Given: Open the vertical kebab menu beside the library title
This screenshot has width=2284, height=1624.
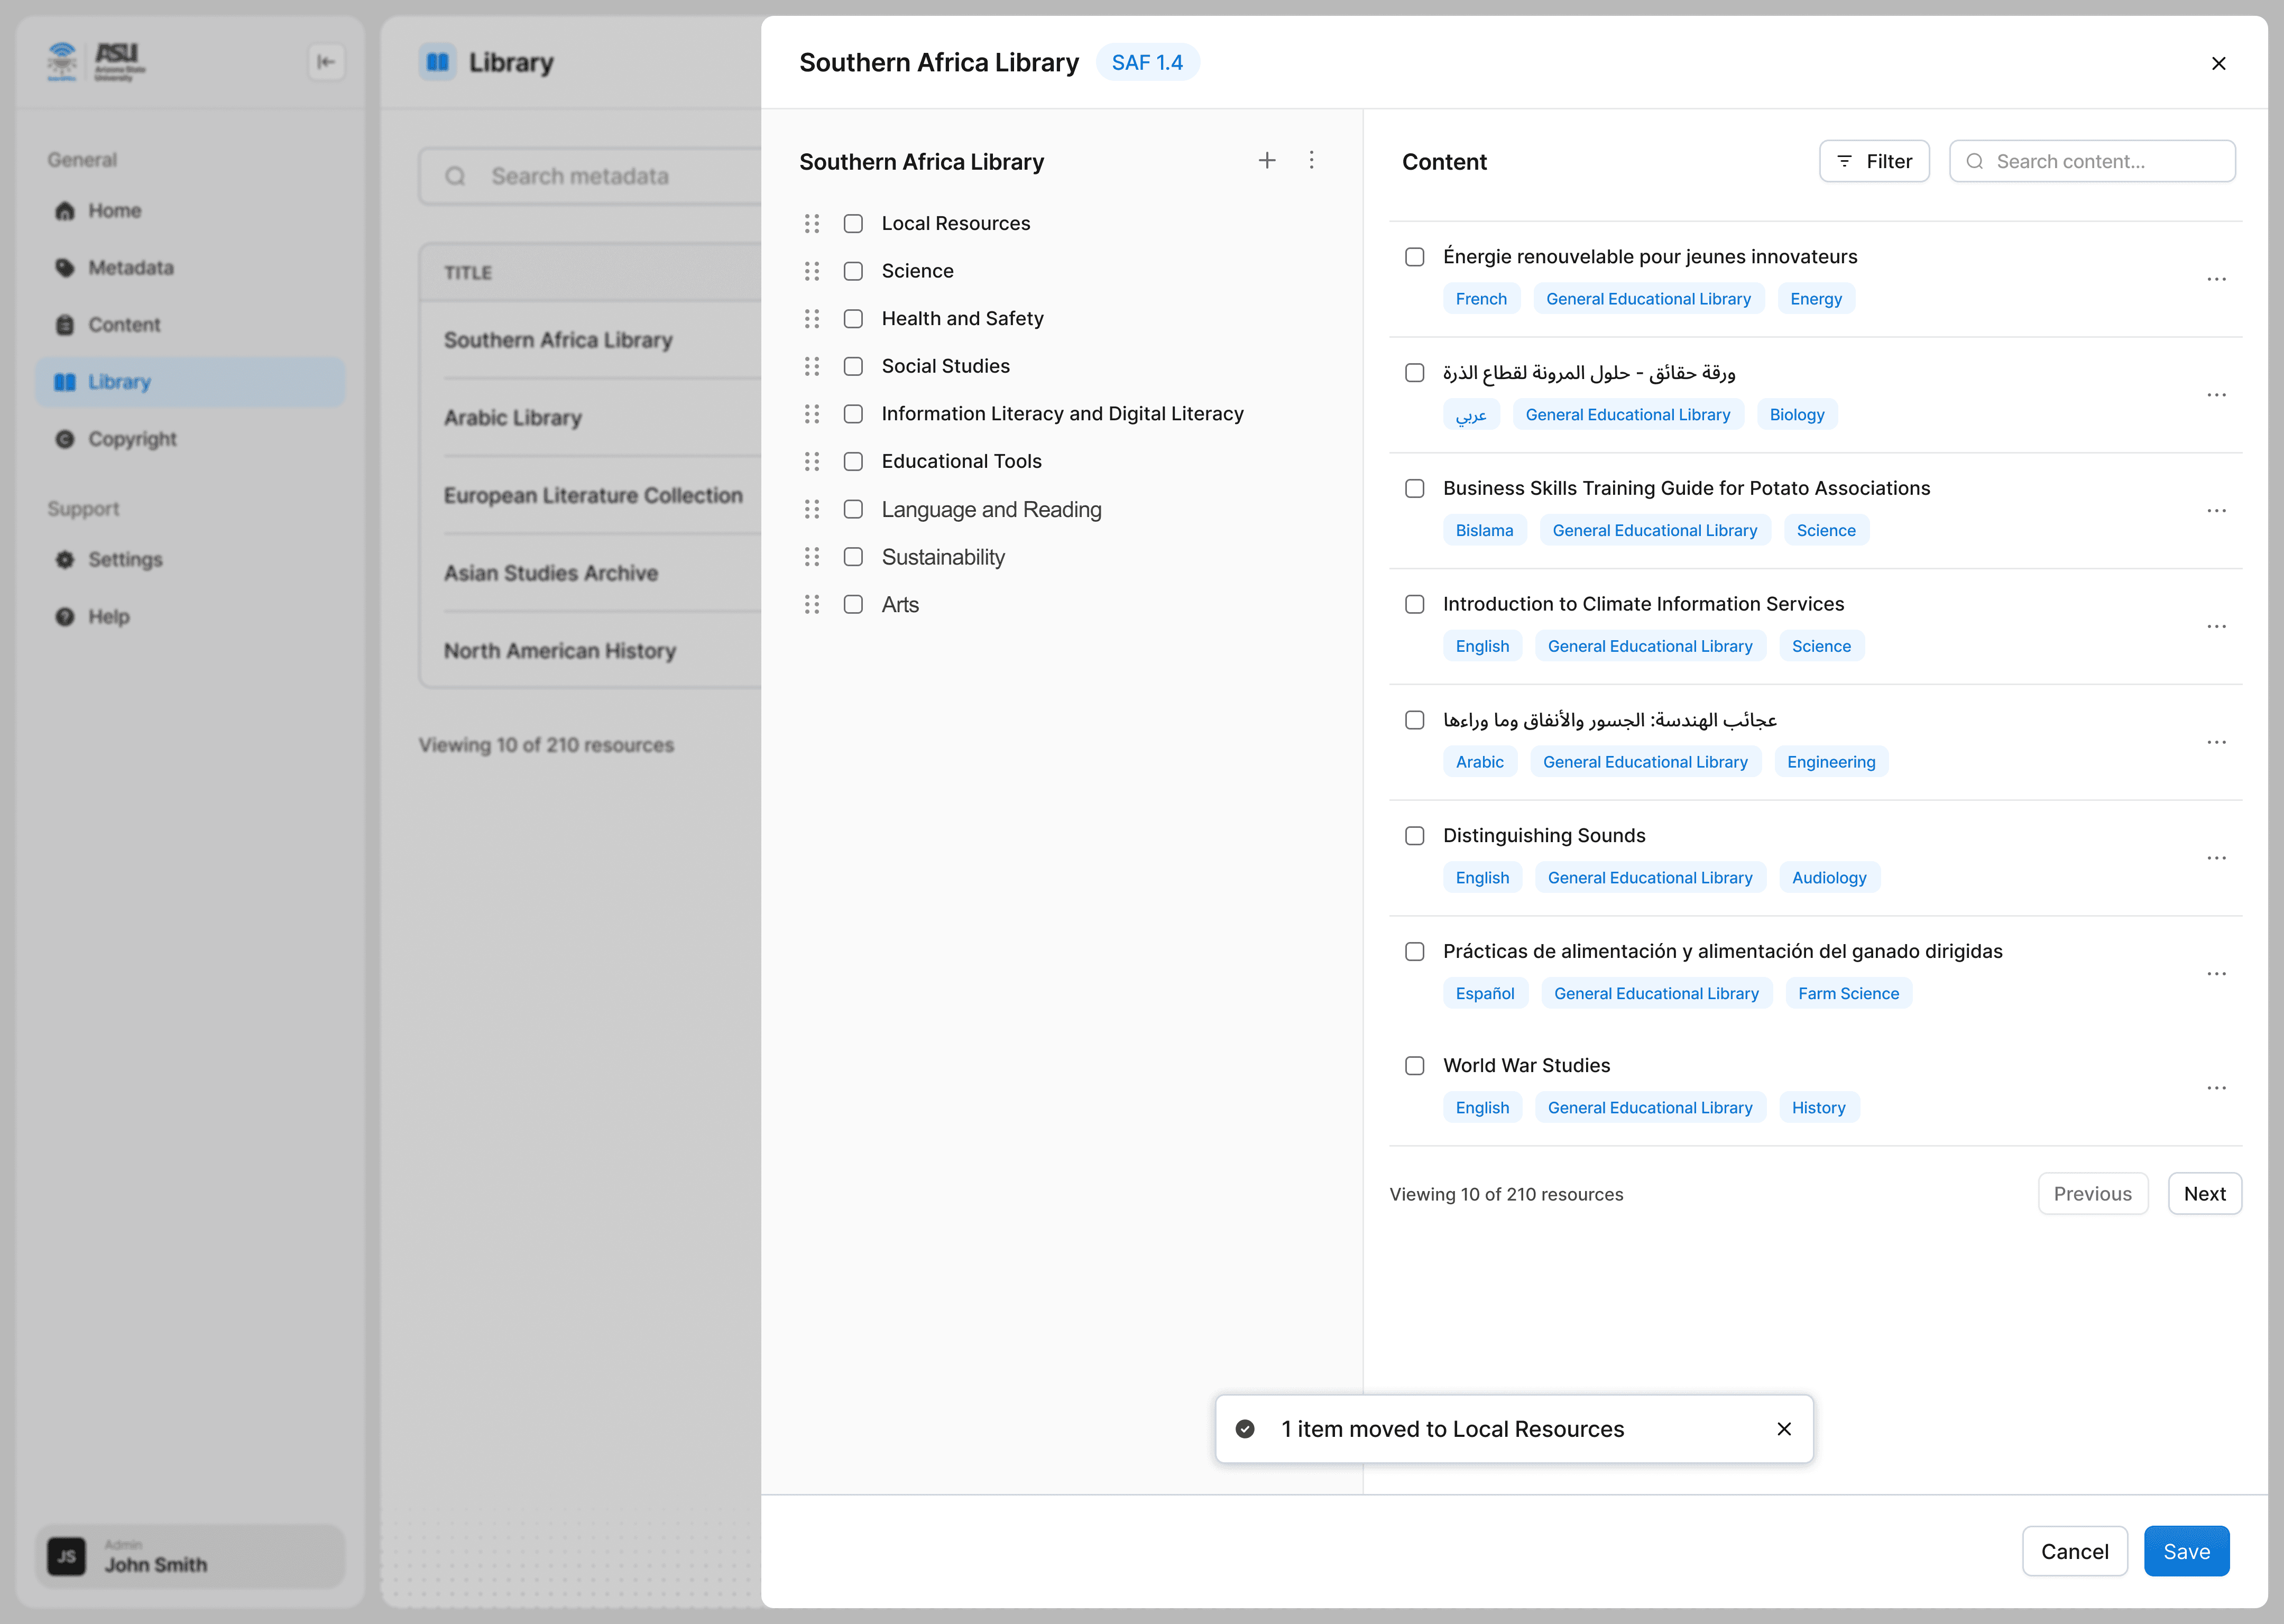Looking at the screenshot, I should (x=1311, y=161).
